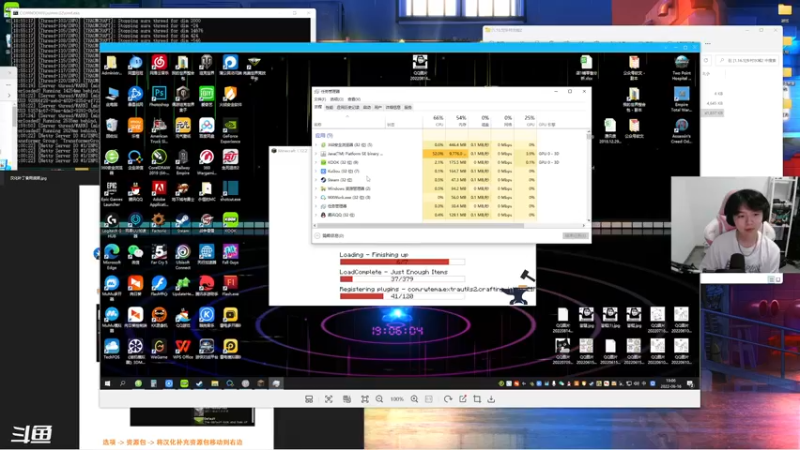This screenshot has height=450, width=800.
Task: Click zoom out icon in image viewer toolbar
Action: [x=379, y=399]
